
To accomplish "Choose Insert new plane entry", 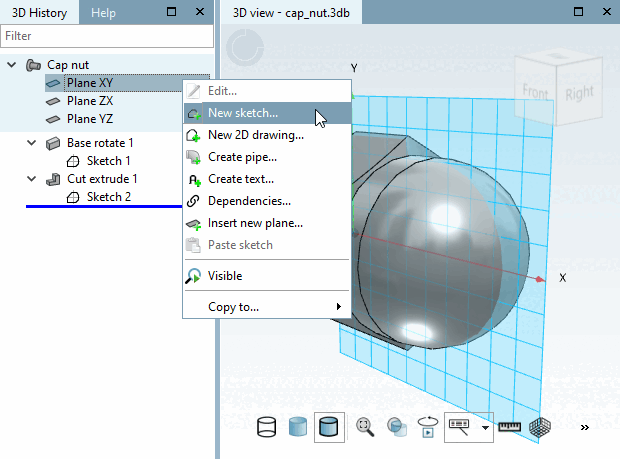I will coord(268,223).
